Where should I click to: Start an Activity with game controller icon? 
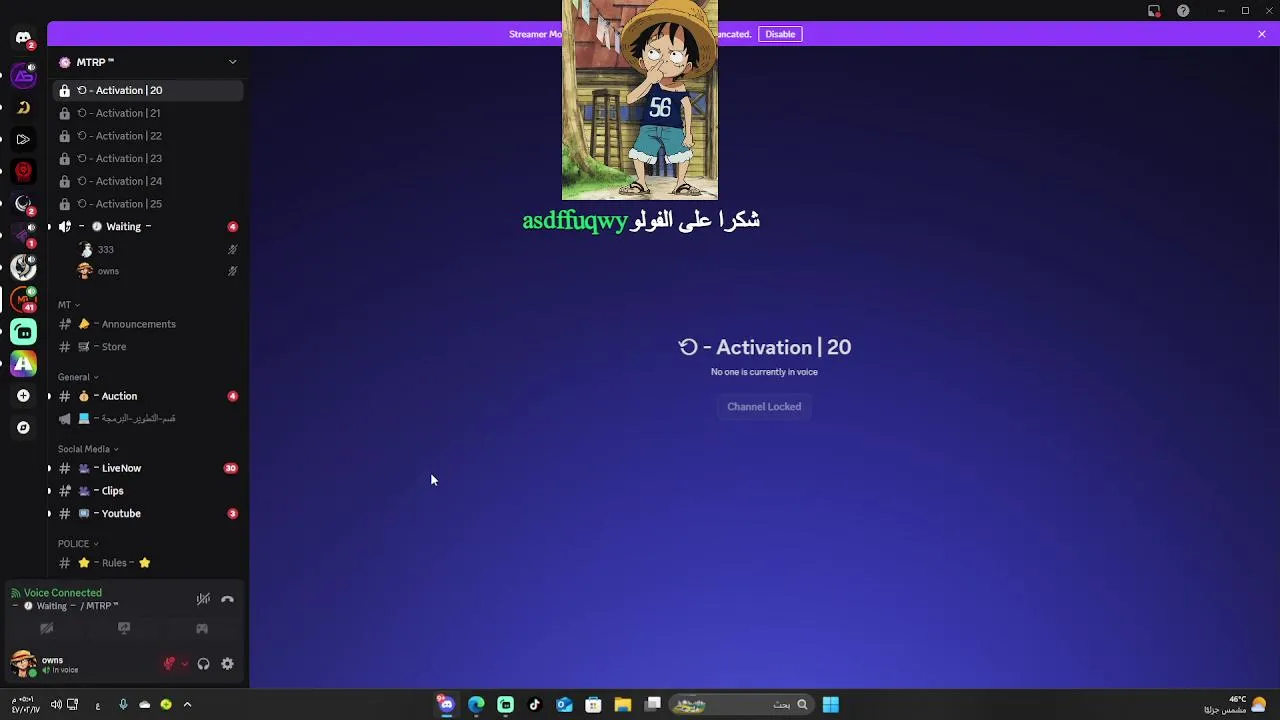[x=202, y=629]
